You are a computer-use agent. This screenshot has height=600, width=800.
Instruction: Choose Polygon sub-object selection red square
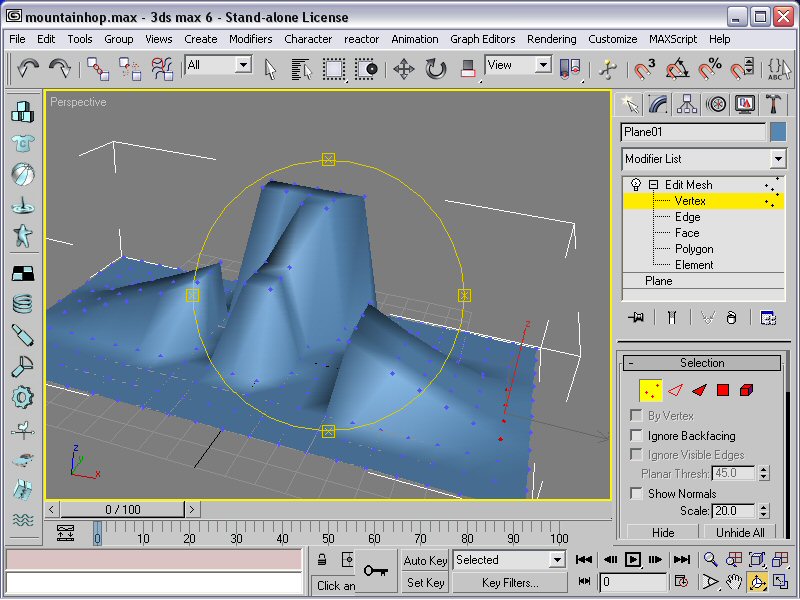point(722,390)
